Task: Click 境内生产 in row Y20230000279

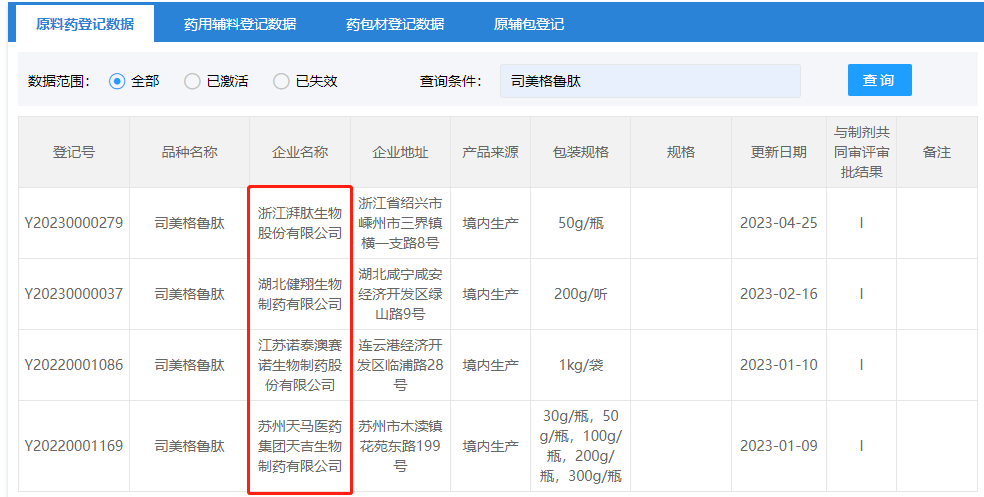Action: 490,223
